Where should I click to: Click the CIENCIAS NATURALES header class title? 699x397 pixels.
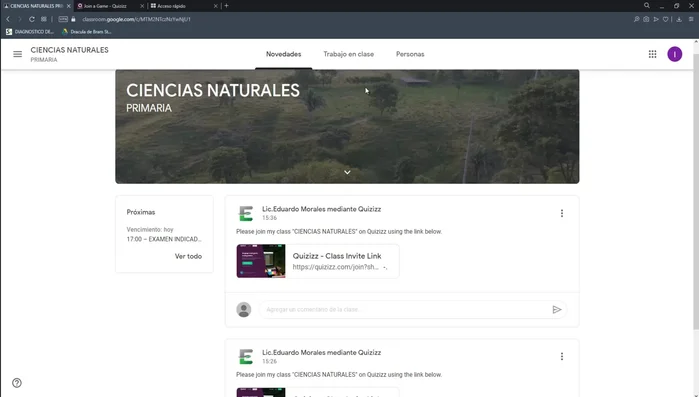70,50
